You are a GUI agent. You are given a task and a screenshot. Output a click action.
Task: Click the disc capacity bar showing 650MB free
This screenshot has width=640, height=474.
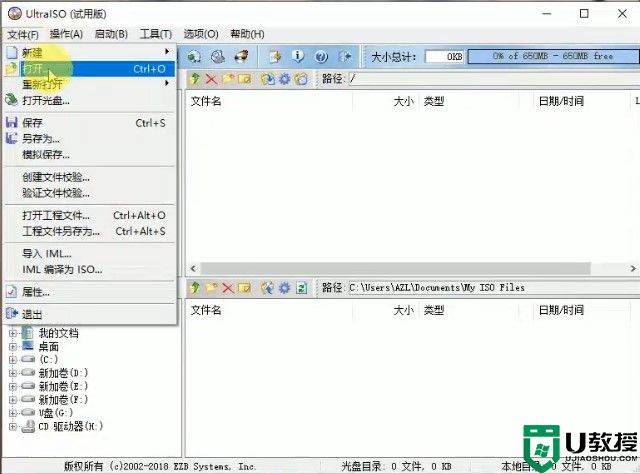(x=553, y=56)
